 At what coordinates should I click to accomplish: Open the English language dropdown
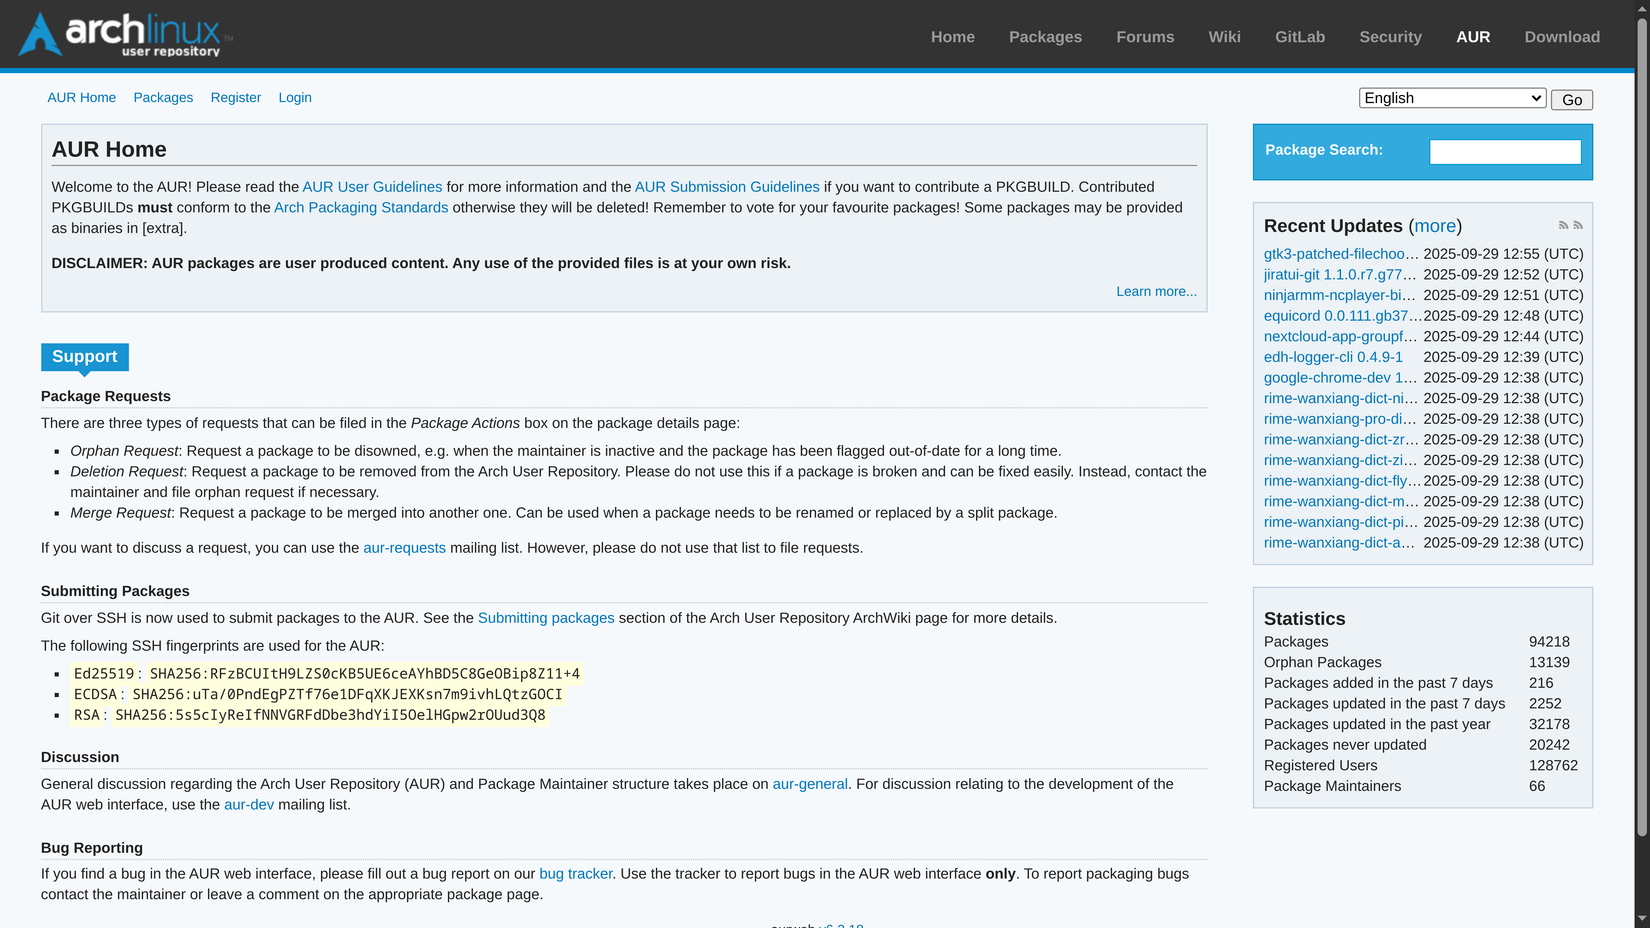[1451, 98]
